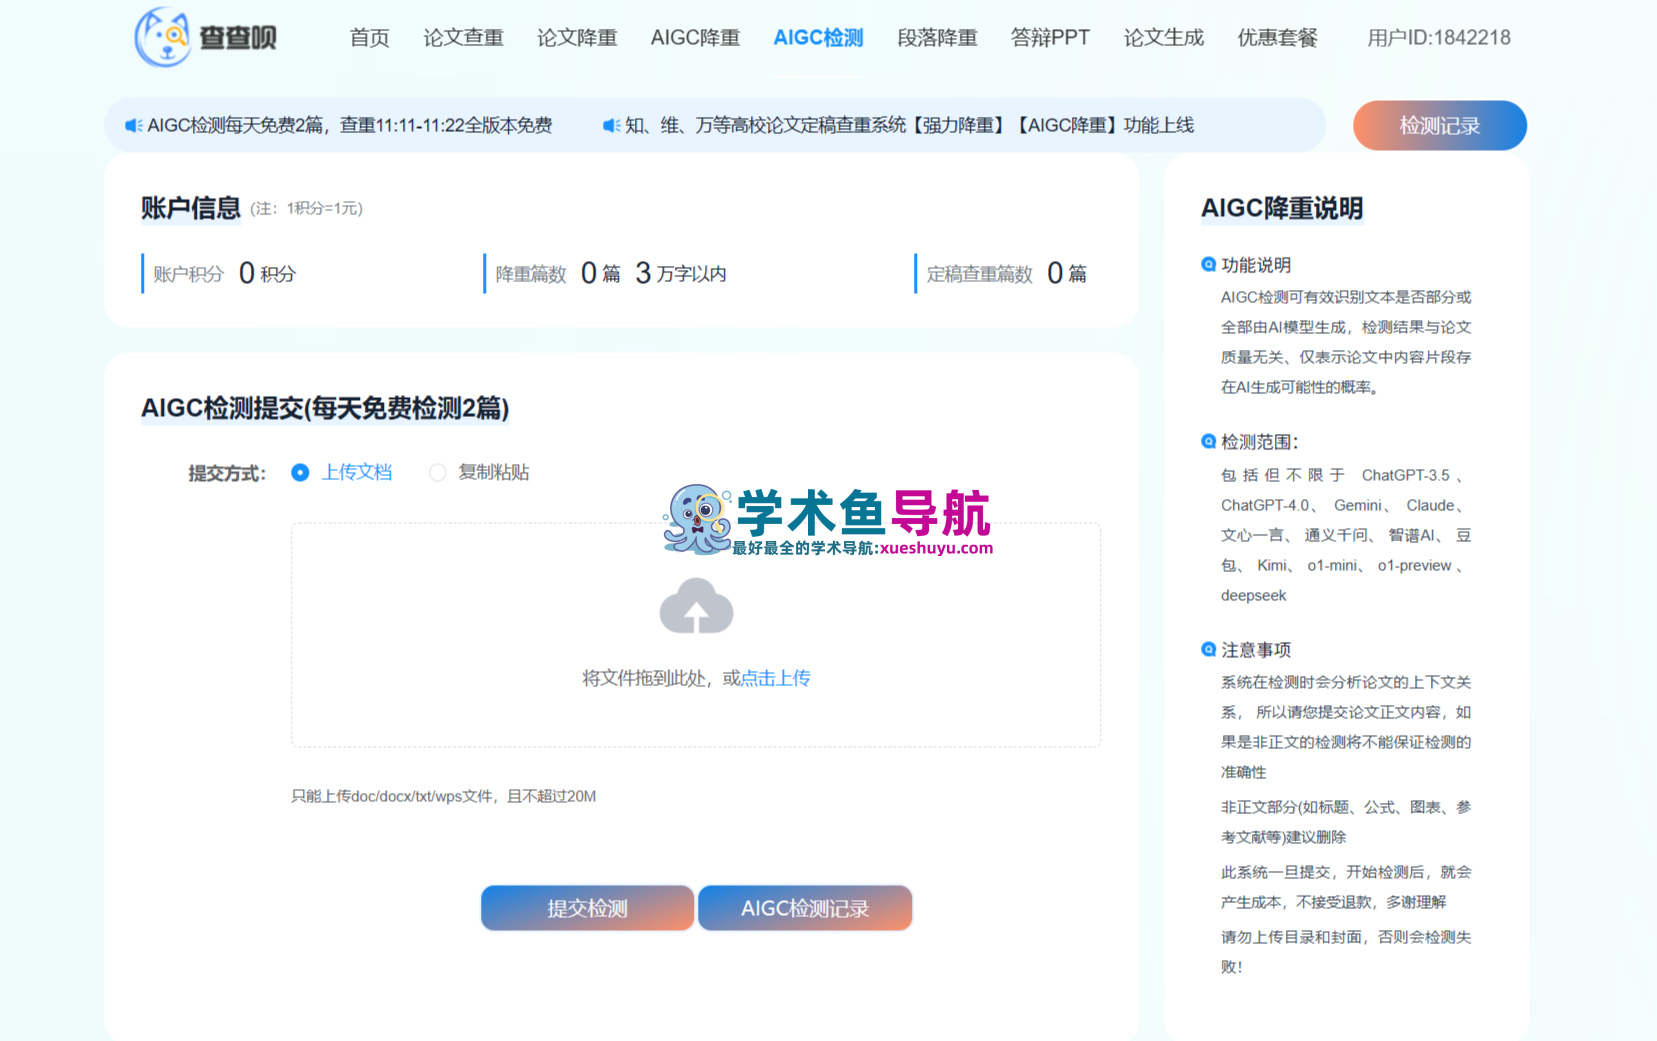Open the 论文查重 nav item

[463, 38]
